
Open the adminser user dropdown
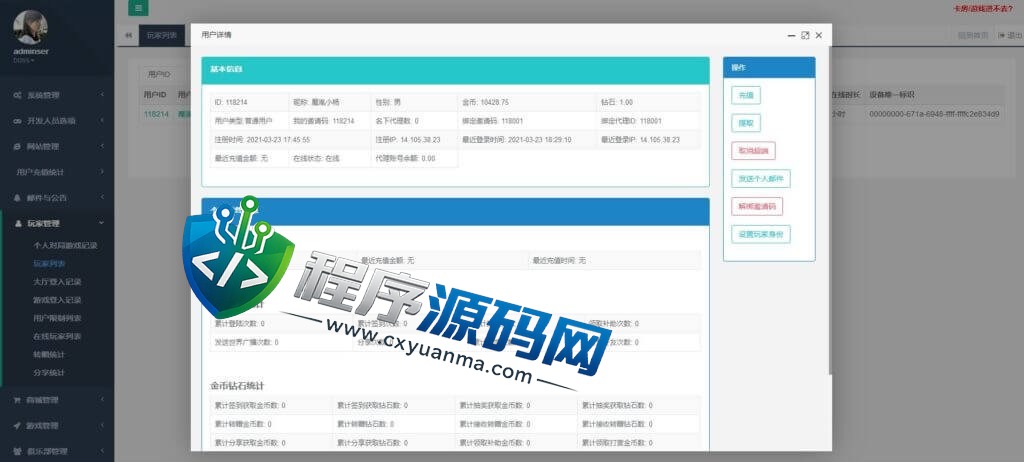31,56
